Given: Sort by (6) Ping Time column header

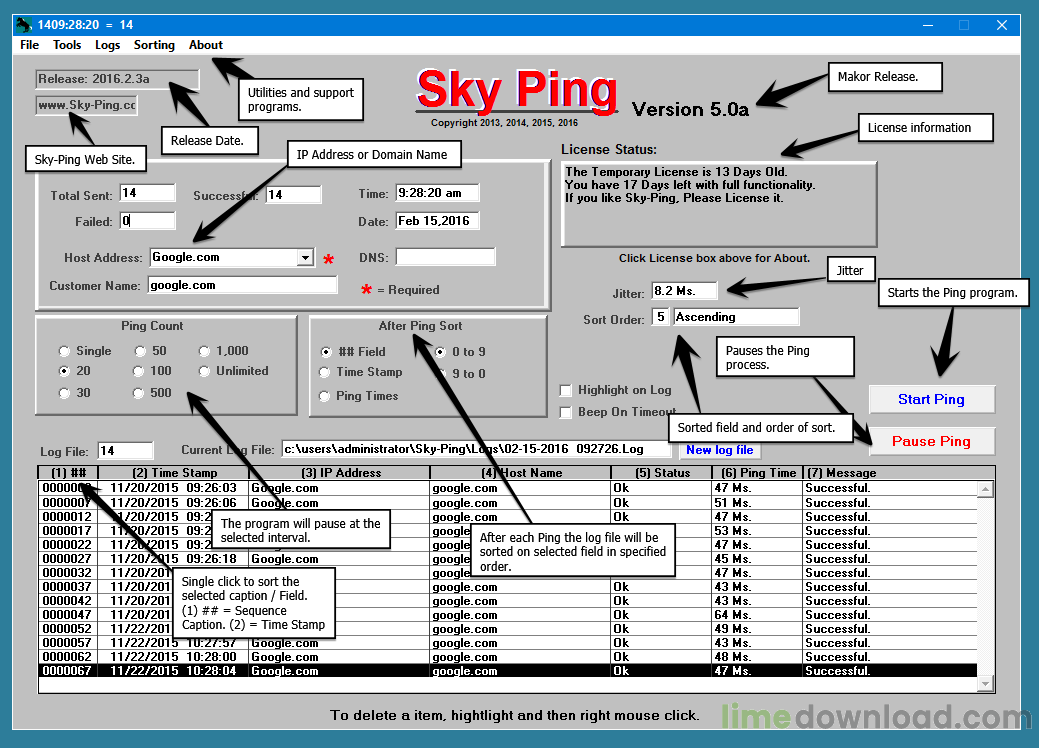Looking at the screenshot, I should pyautogui.click(x=758, y=473).
